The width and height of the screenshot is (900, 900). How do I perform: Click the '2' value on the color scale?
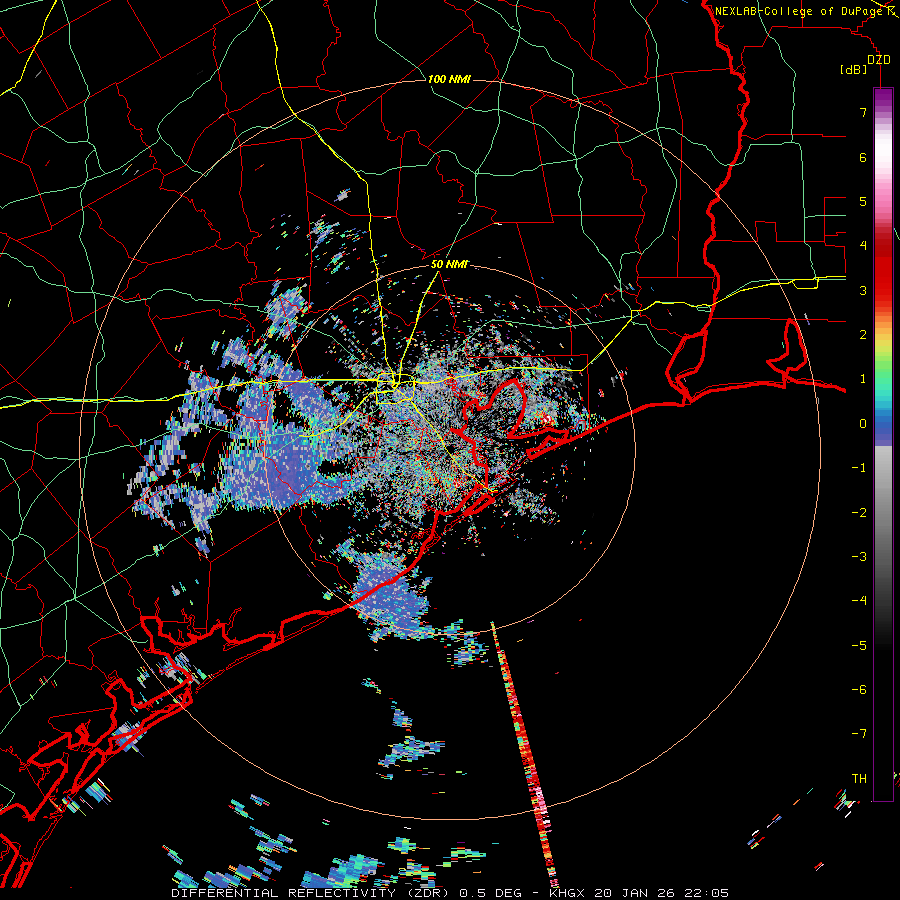click(863, 335)
